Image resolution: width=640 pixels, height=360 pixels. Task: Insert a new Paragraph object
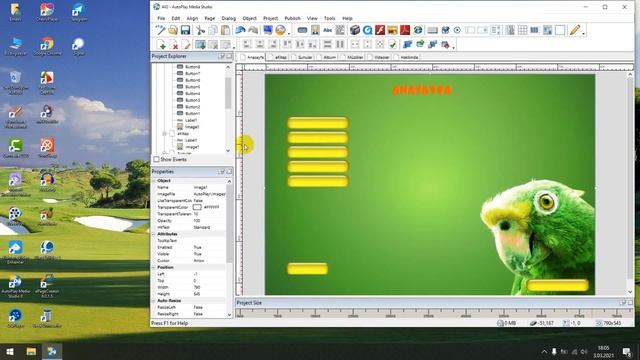pos(340,30)
